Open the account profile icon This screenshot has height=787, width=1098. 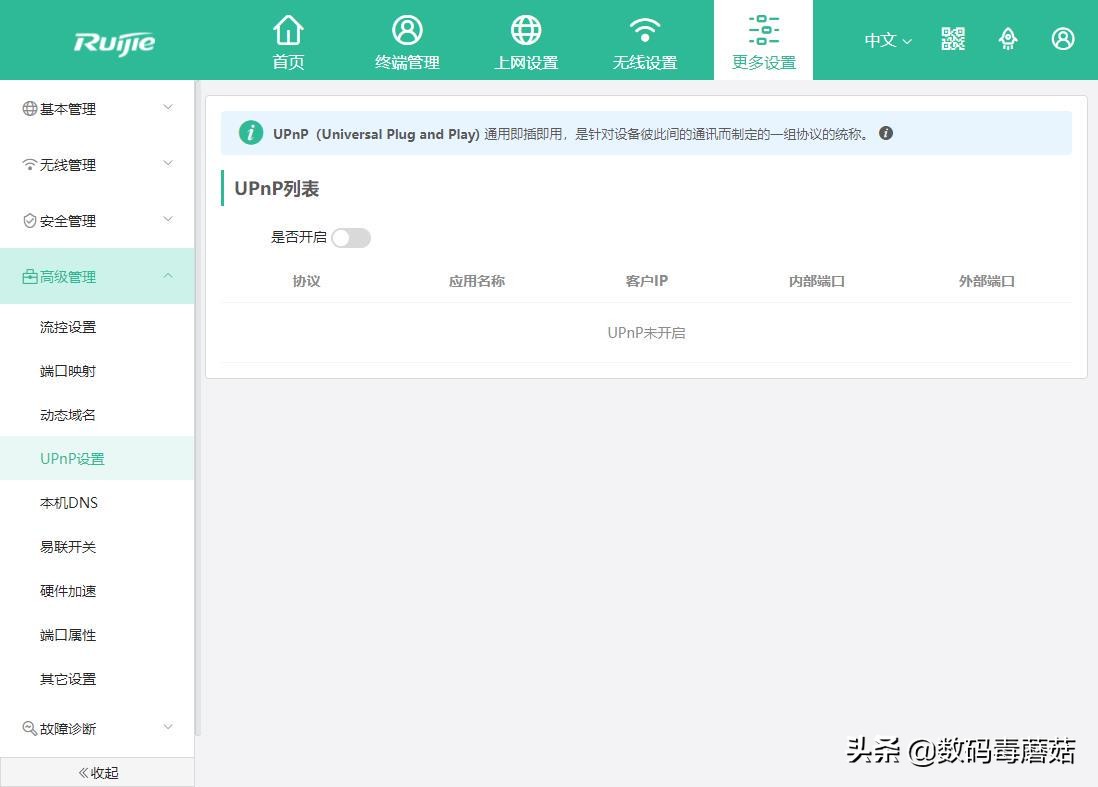tap(1063, 39)
